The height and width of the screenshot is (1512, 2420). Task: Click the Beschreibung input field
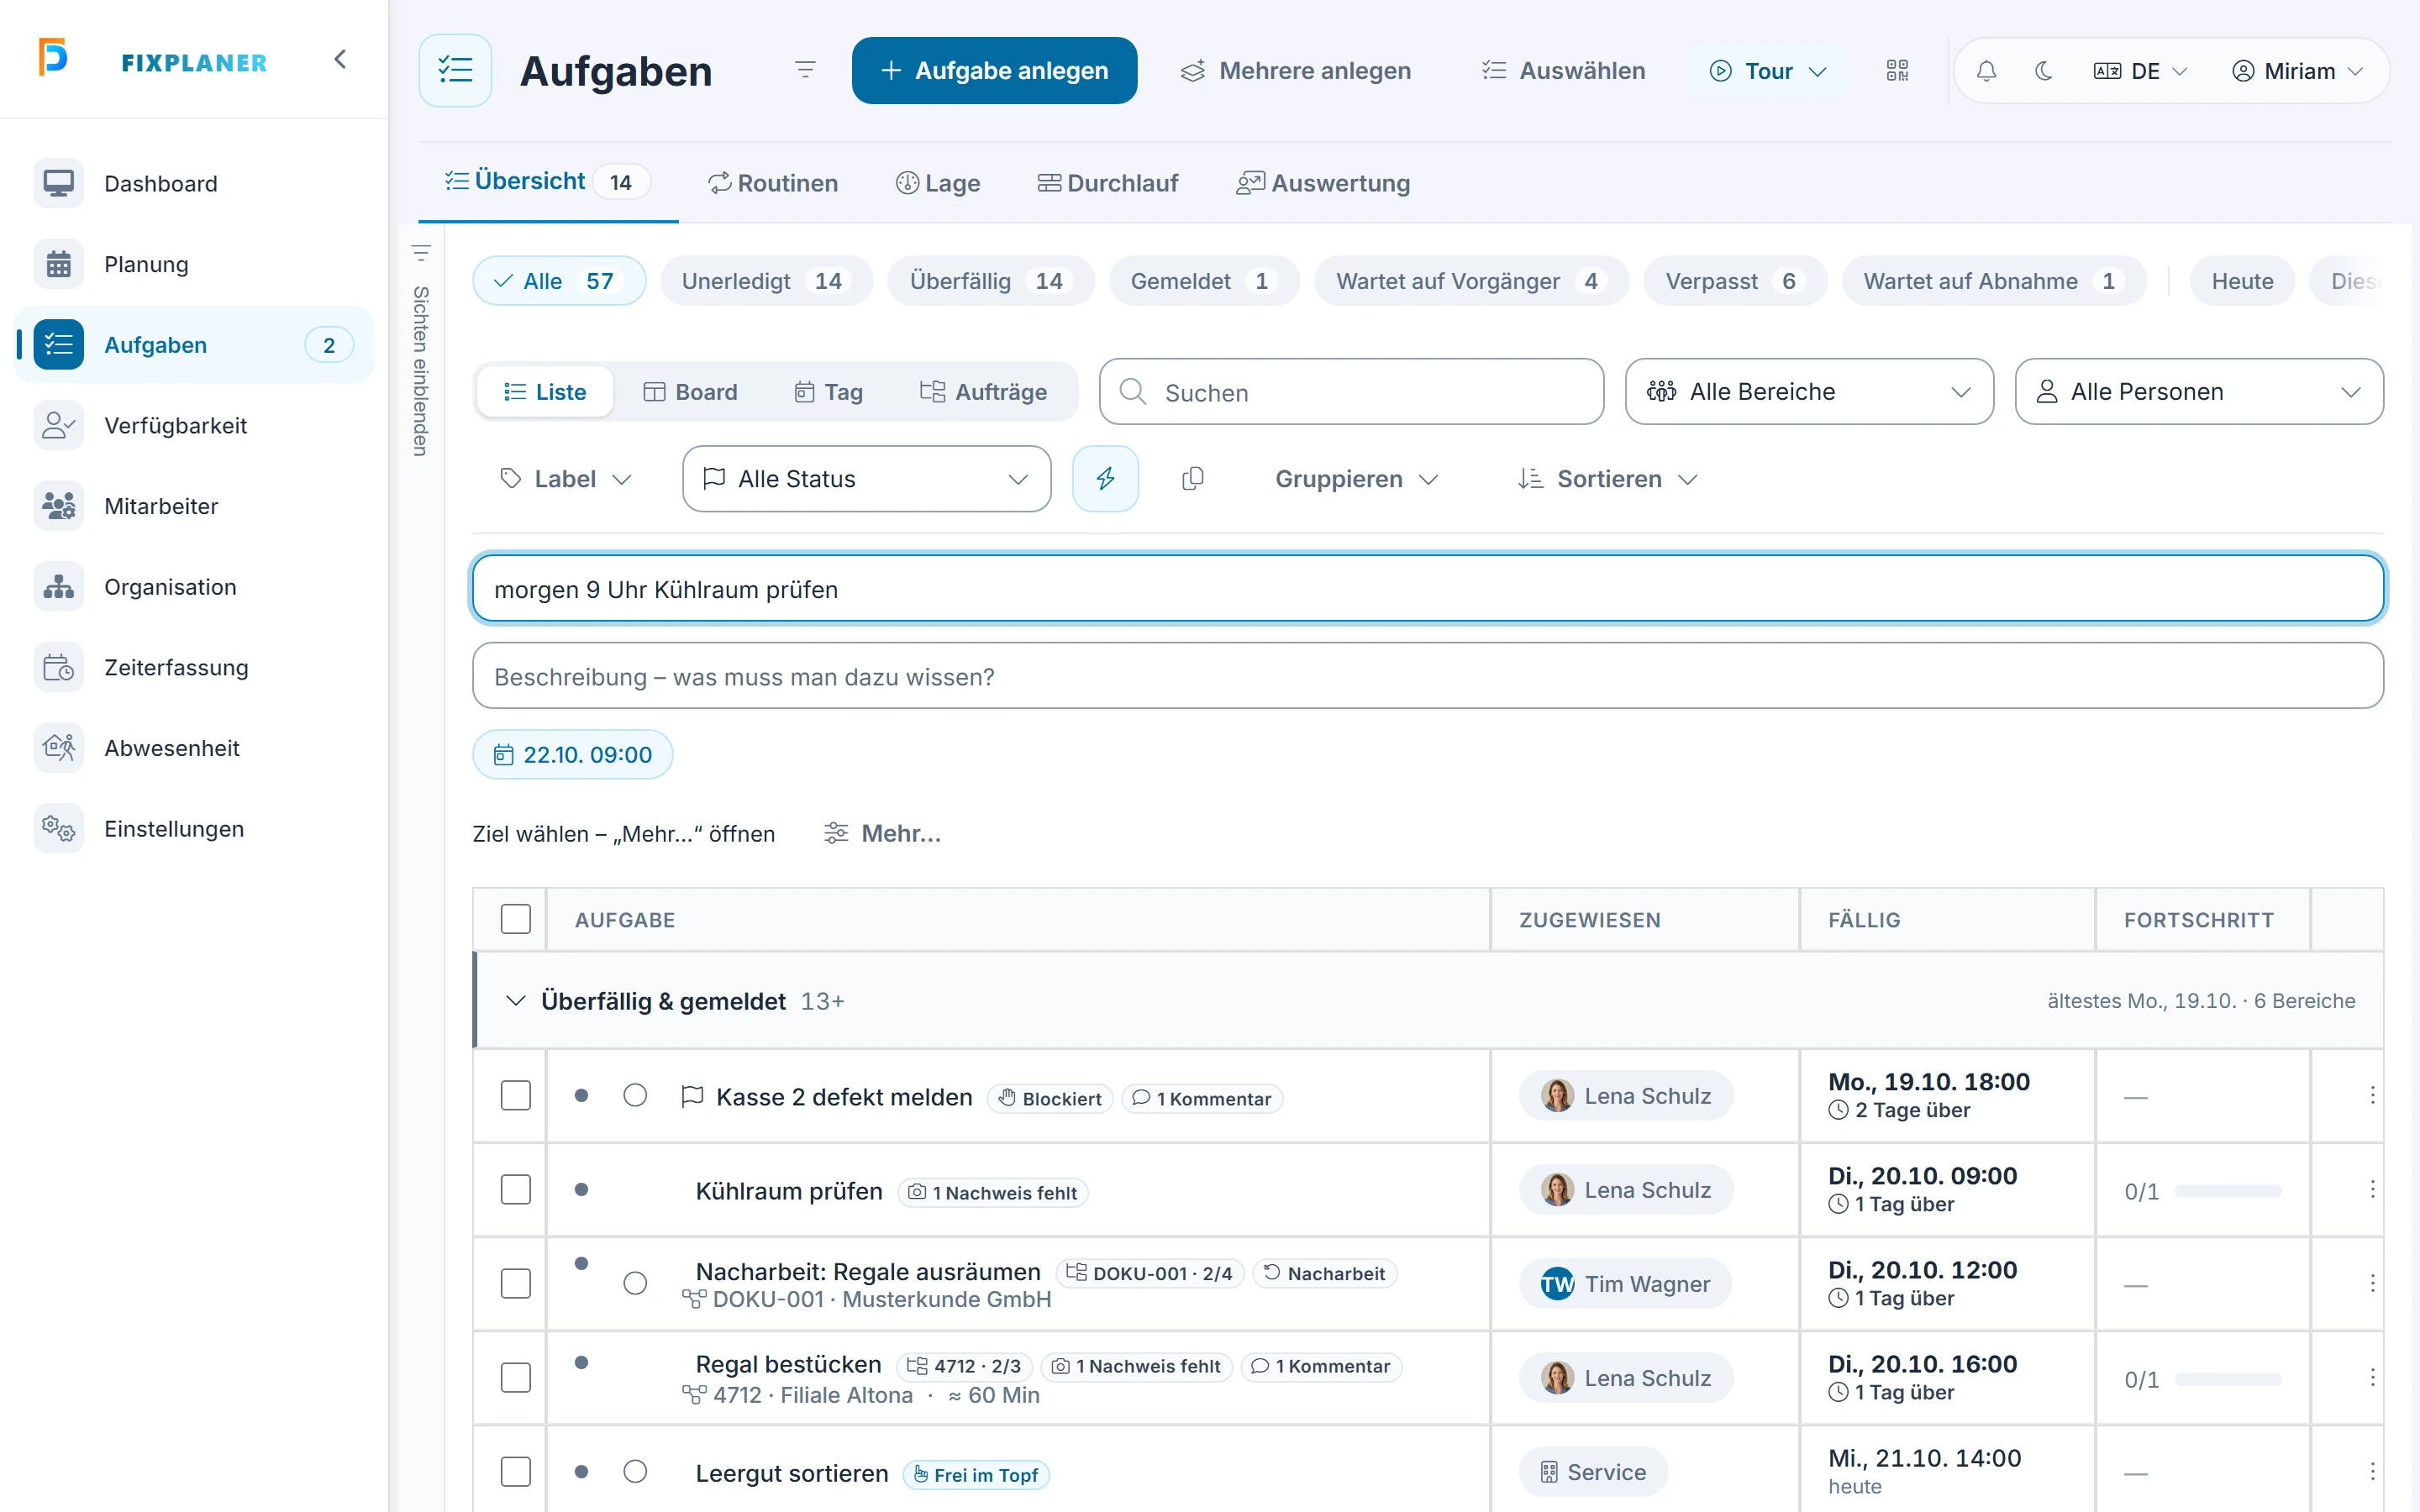click(x=1428, y=677)
